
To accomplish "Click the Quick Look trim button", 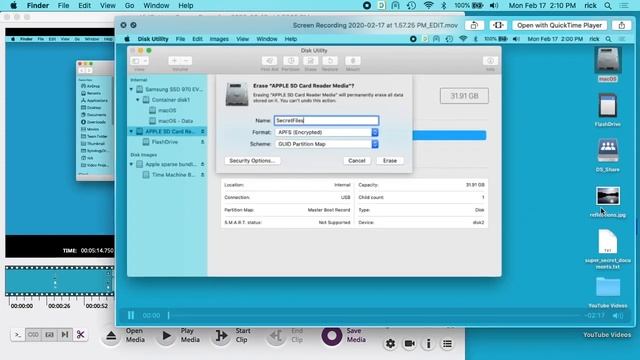I will click(x=498, y=25).
